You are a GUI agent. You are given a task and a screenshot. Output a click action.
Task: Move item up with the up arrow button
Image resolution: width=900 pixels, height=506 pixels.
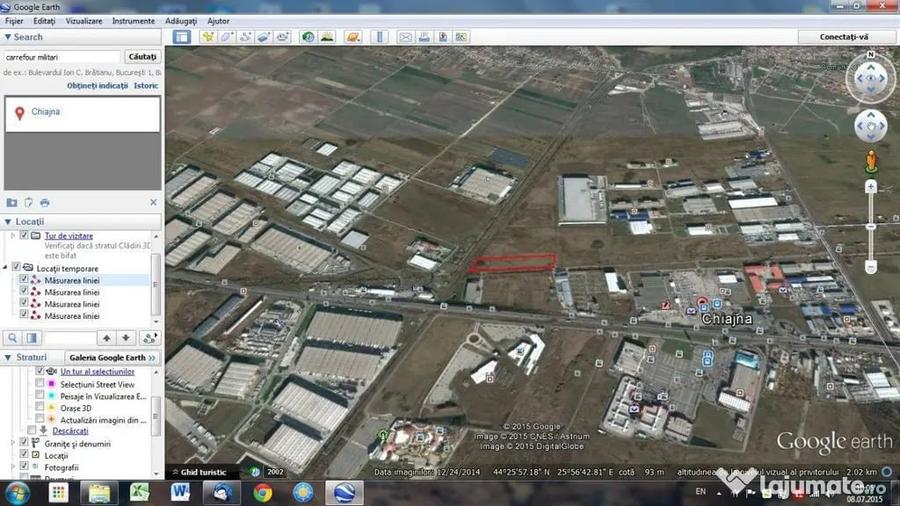107,338
